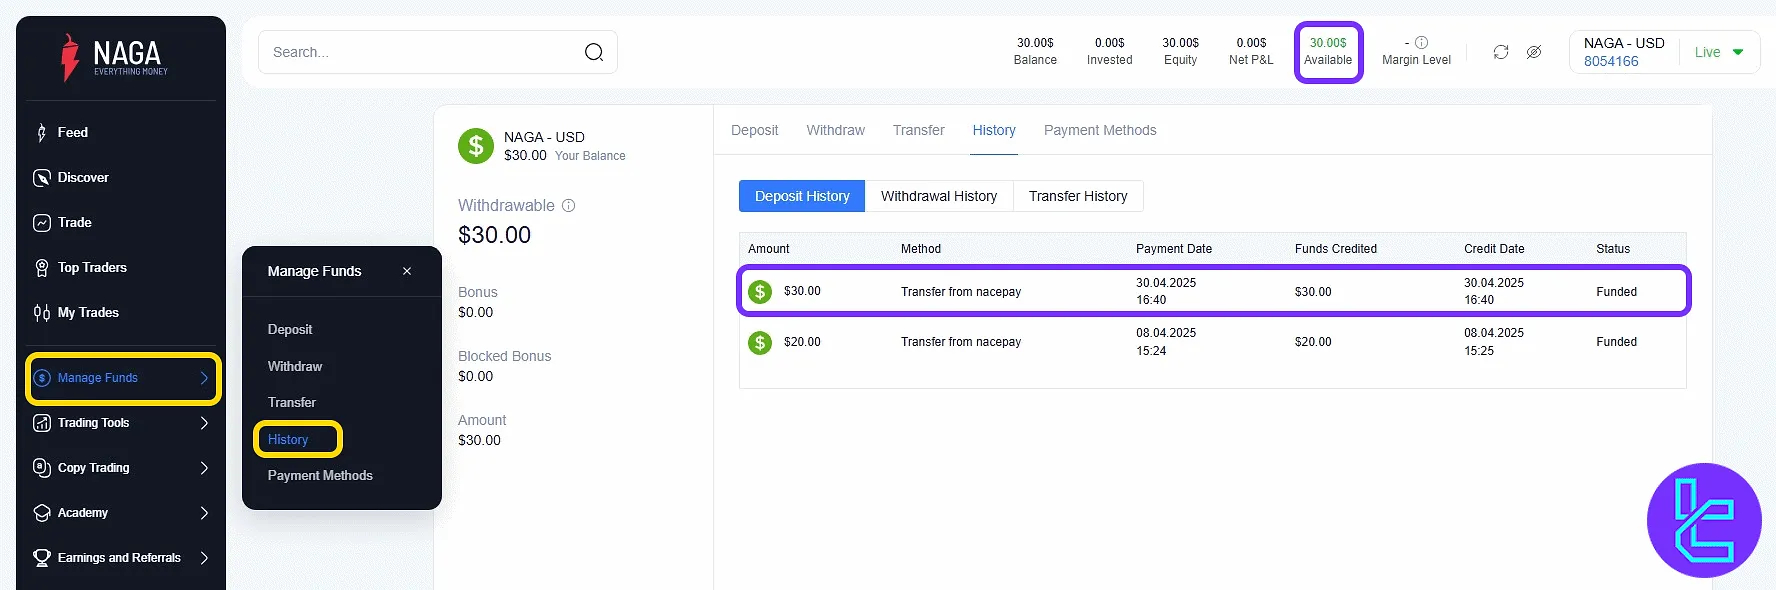The image size is (1776, 590).
Task: Select the History tab
Action: click(x=994, y=131)
